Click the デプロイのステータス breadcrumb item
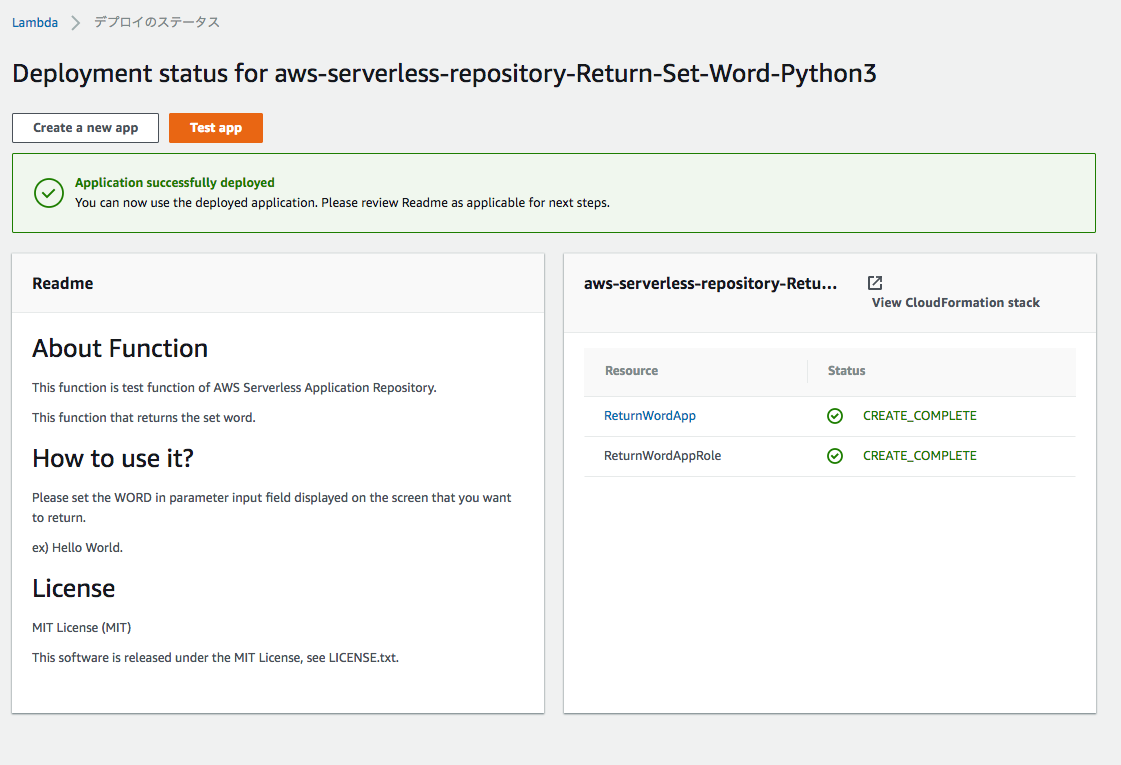This screenshot has width=1121, height=765. coord(155,21)
